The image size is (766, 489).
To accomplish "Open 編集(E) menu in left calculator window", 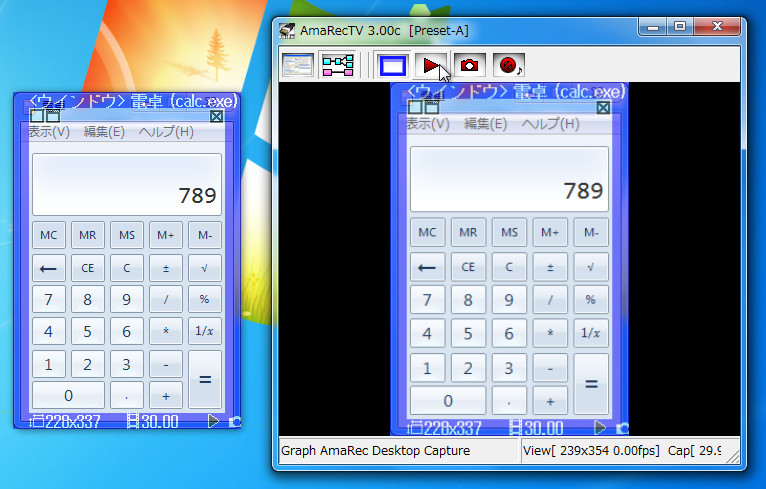I will pos(104,131).
